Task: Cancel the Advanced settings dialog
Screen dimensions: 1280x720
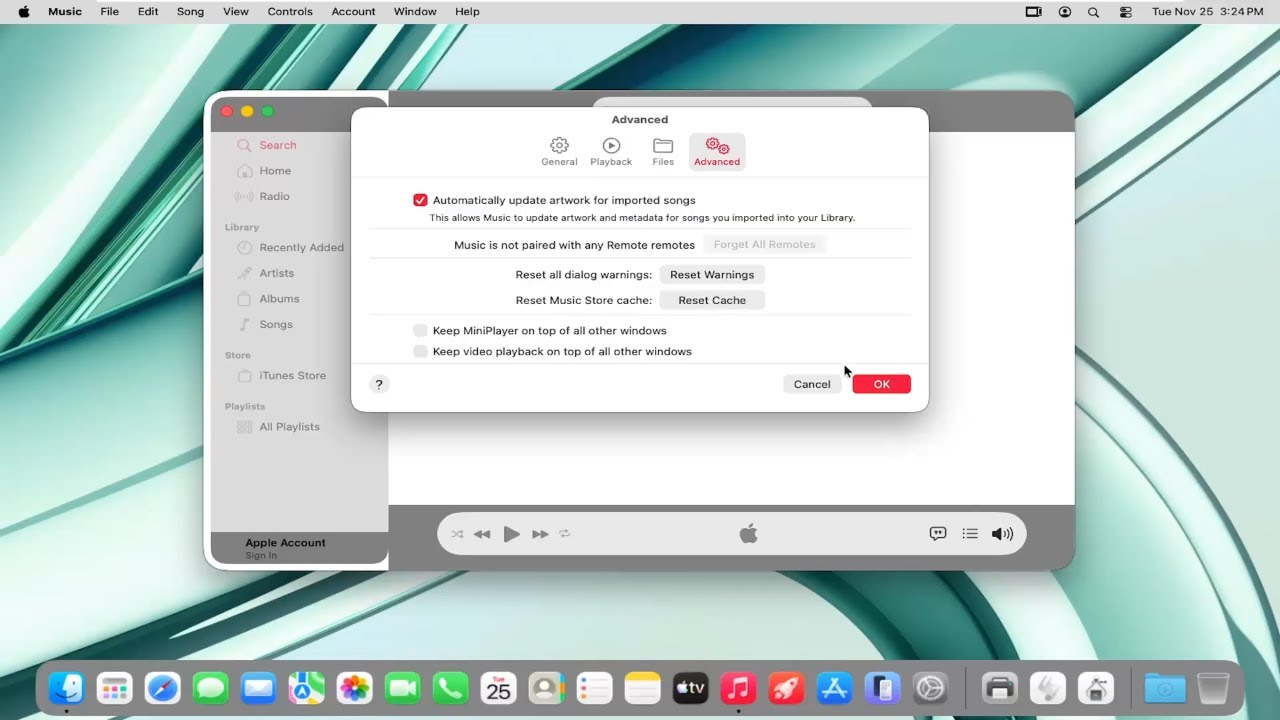Action: click(812, 384)
